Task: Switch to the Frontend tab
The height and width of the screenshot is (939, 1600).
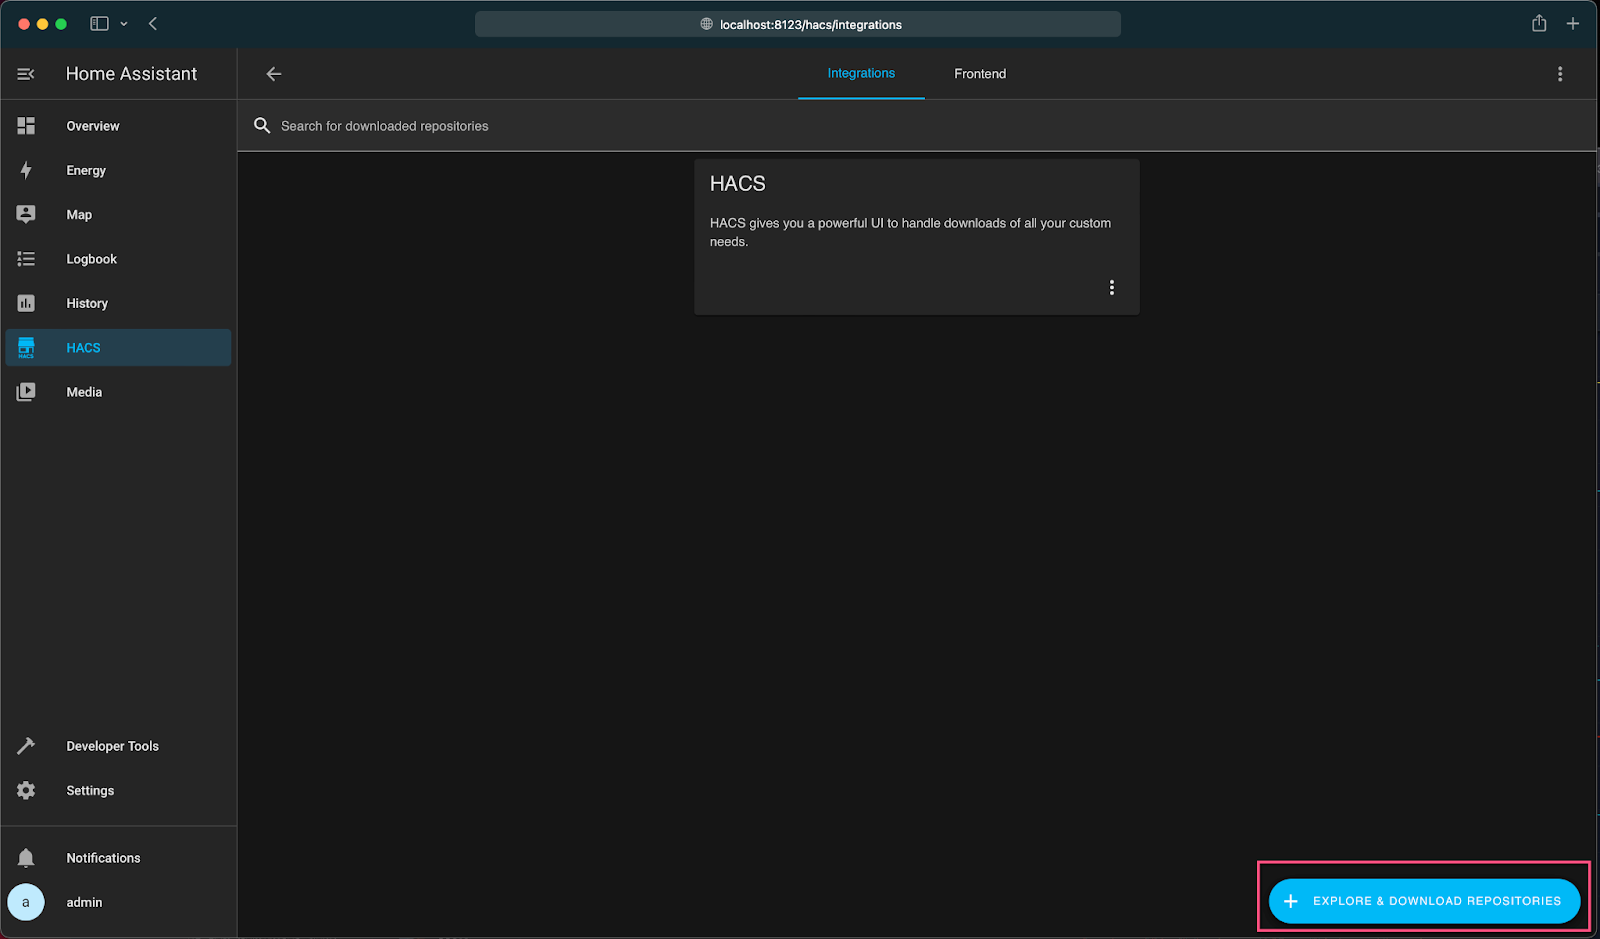Action: click(x=980, y=74)
